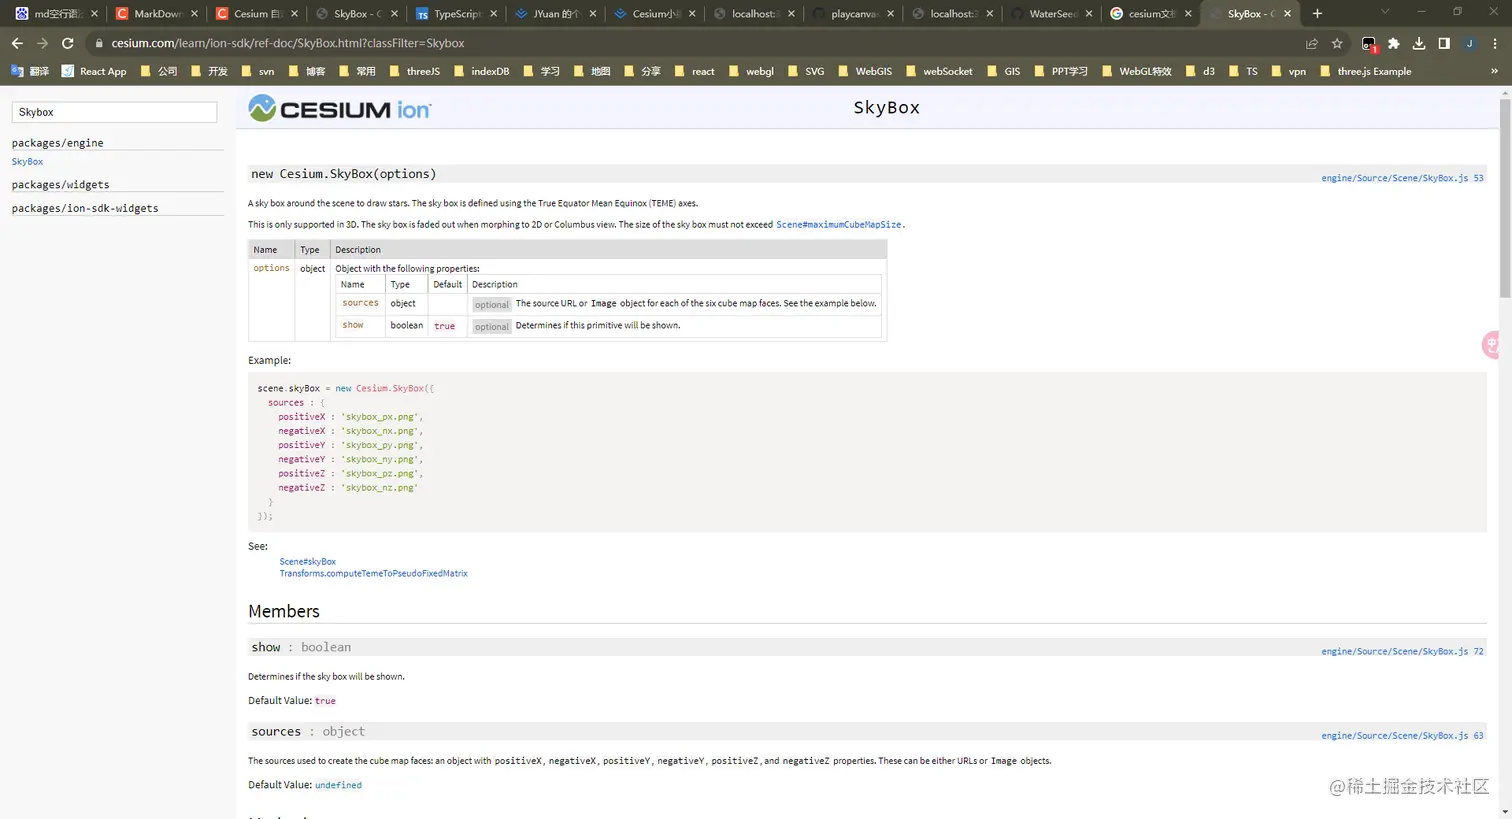This screenshot has width=1512, height=819.
Task: Open the tab search dropdown
Action: [x=1385, y=12]
